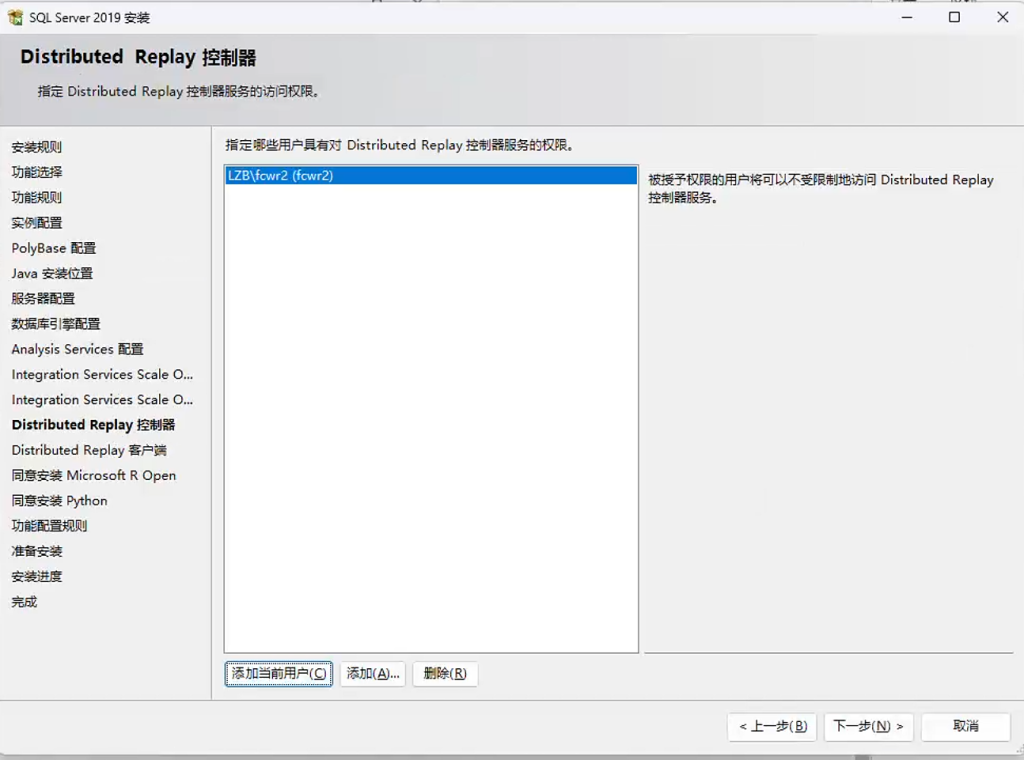1024x760 pixels.
Task: Select the 服务器配置 step
Action: 43,298
